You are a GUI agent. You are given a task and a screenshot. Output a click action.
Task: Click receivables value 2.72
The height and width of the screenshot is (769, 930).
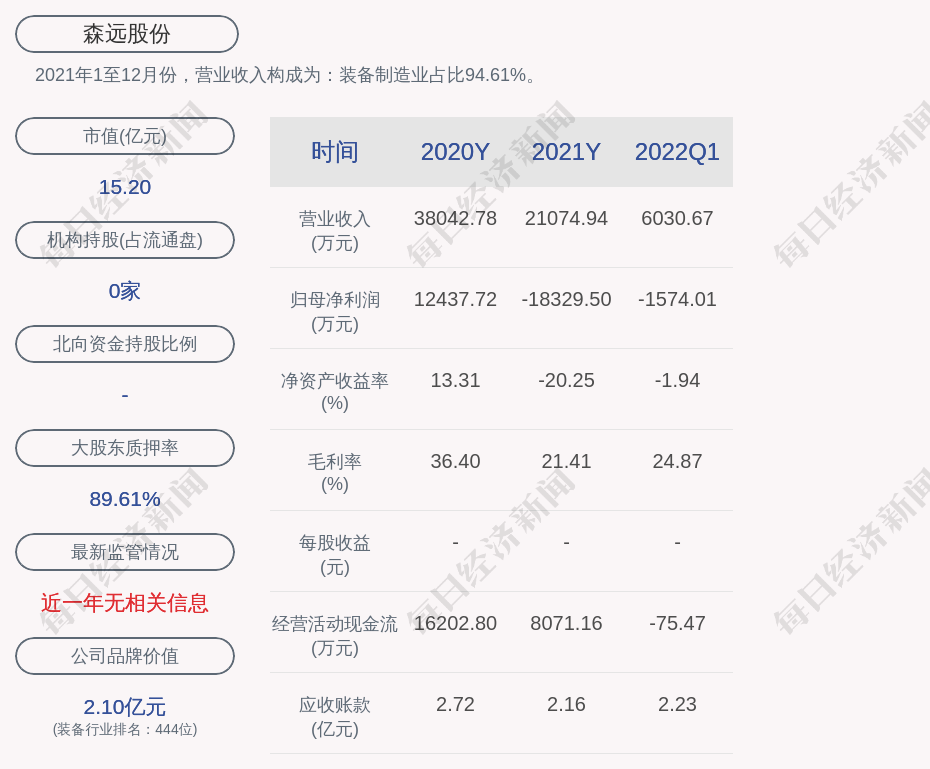(x=455, y=704)
